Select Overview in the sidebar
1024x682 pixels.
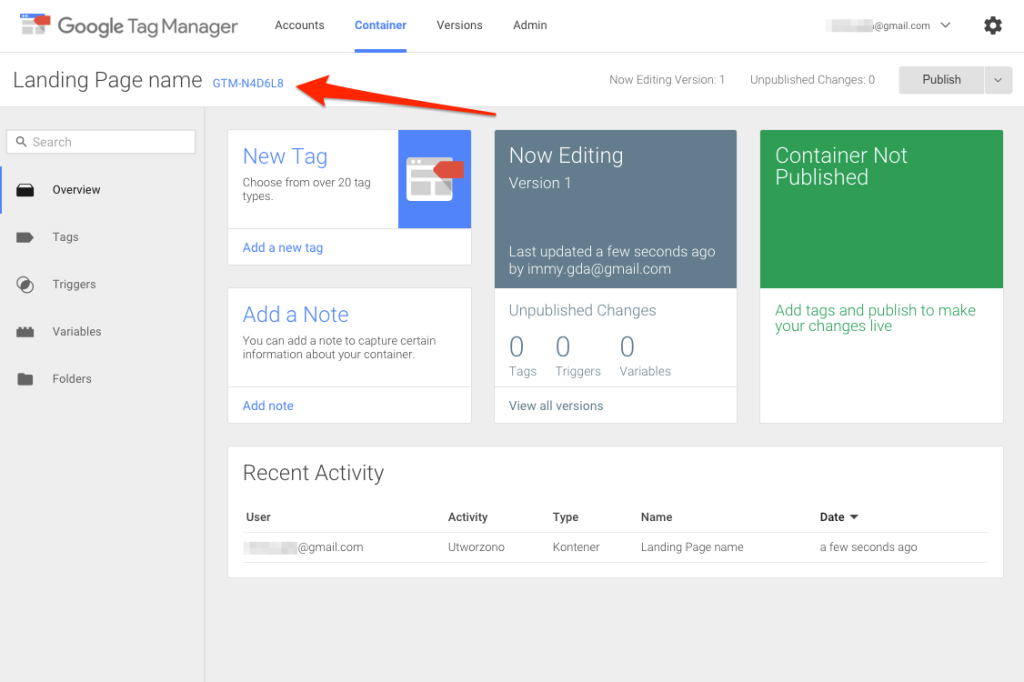click(x=76, y=190)
